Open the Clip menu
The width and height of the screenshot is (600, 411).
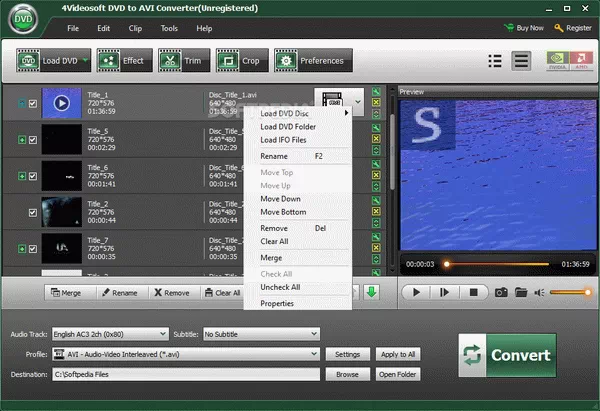click(x=135, y=28)
